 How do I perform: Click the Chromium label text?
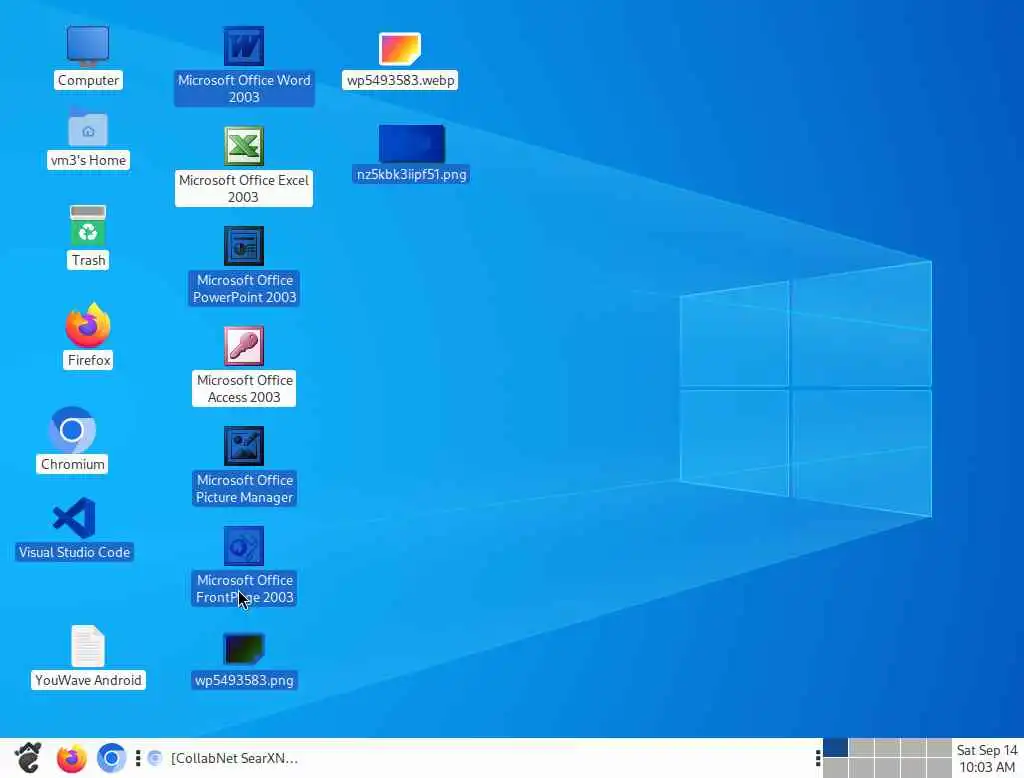tap(72, 464)
